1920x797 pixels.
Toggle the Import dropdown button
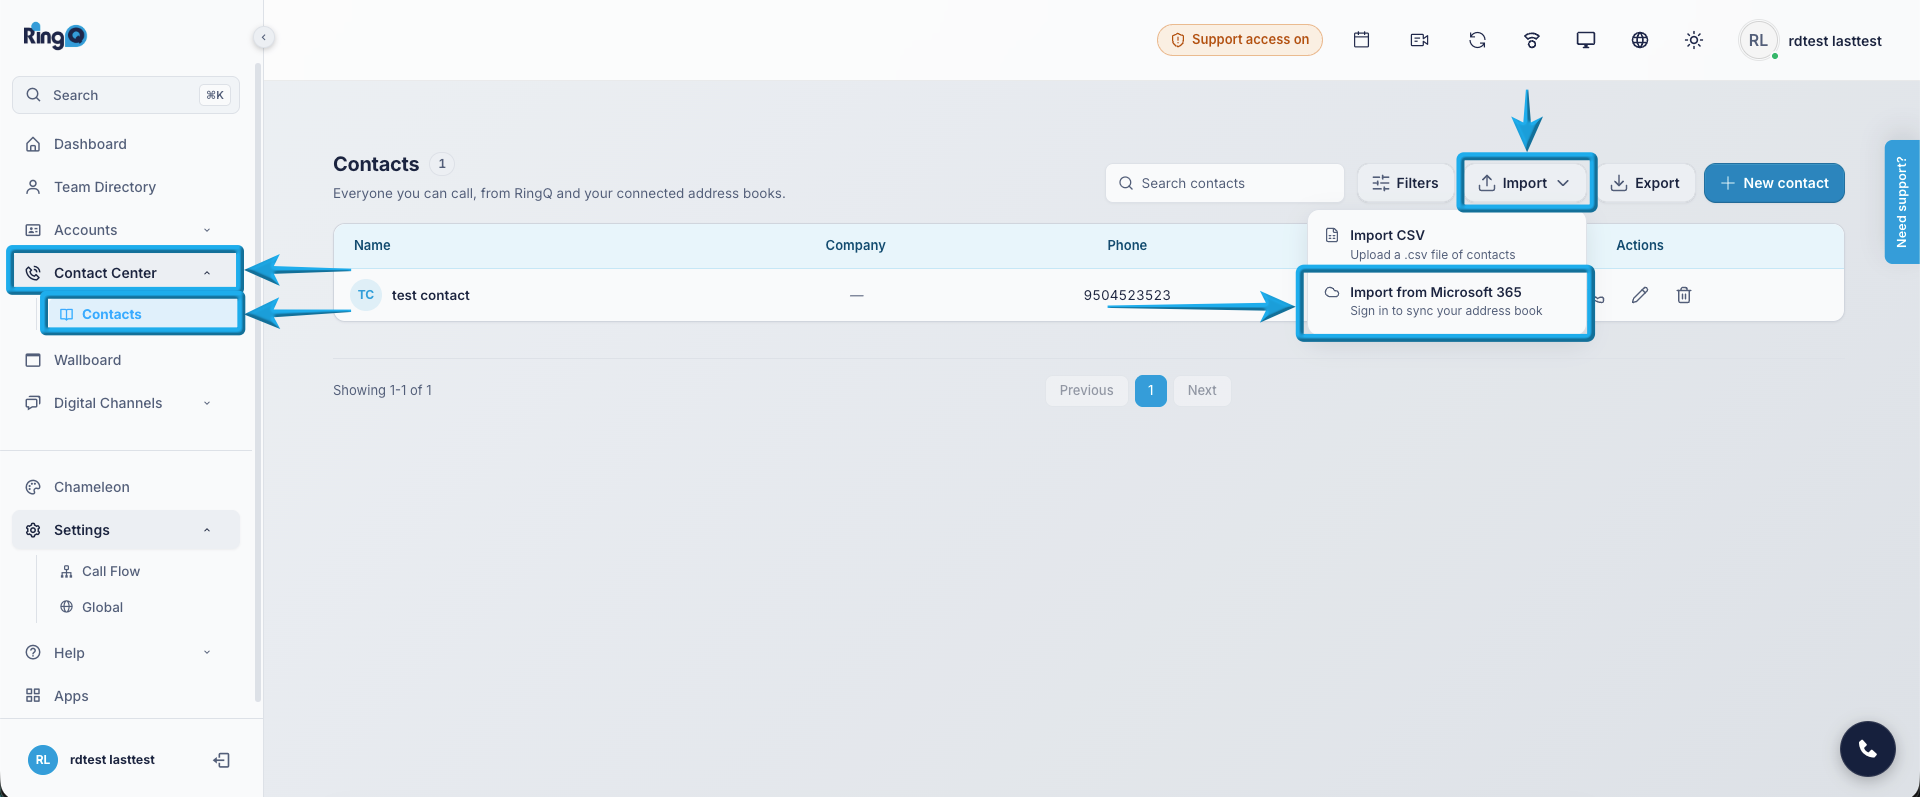[1525, 183]
